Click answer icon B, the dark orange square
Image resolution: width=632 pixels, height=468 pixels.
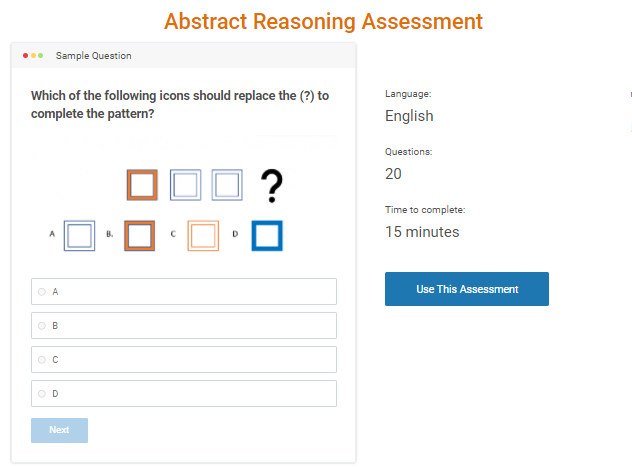tap(139, 235)
